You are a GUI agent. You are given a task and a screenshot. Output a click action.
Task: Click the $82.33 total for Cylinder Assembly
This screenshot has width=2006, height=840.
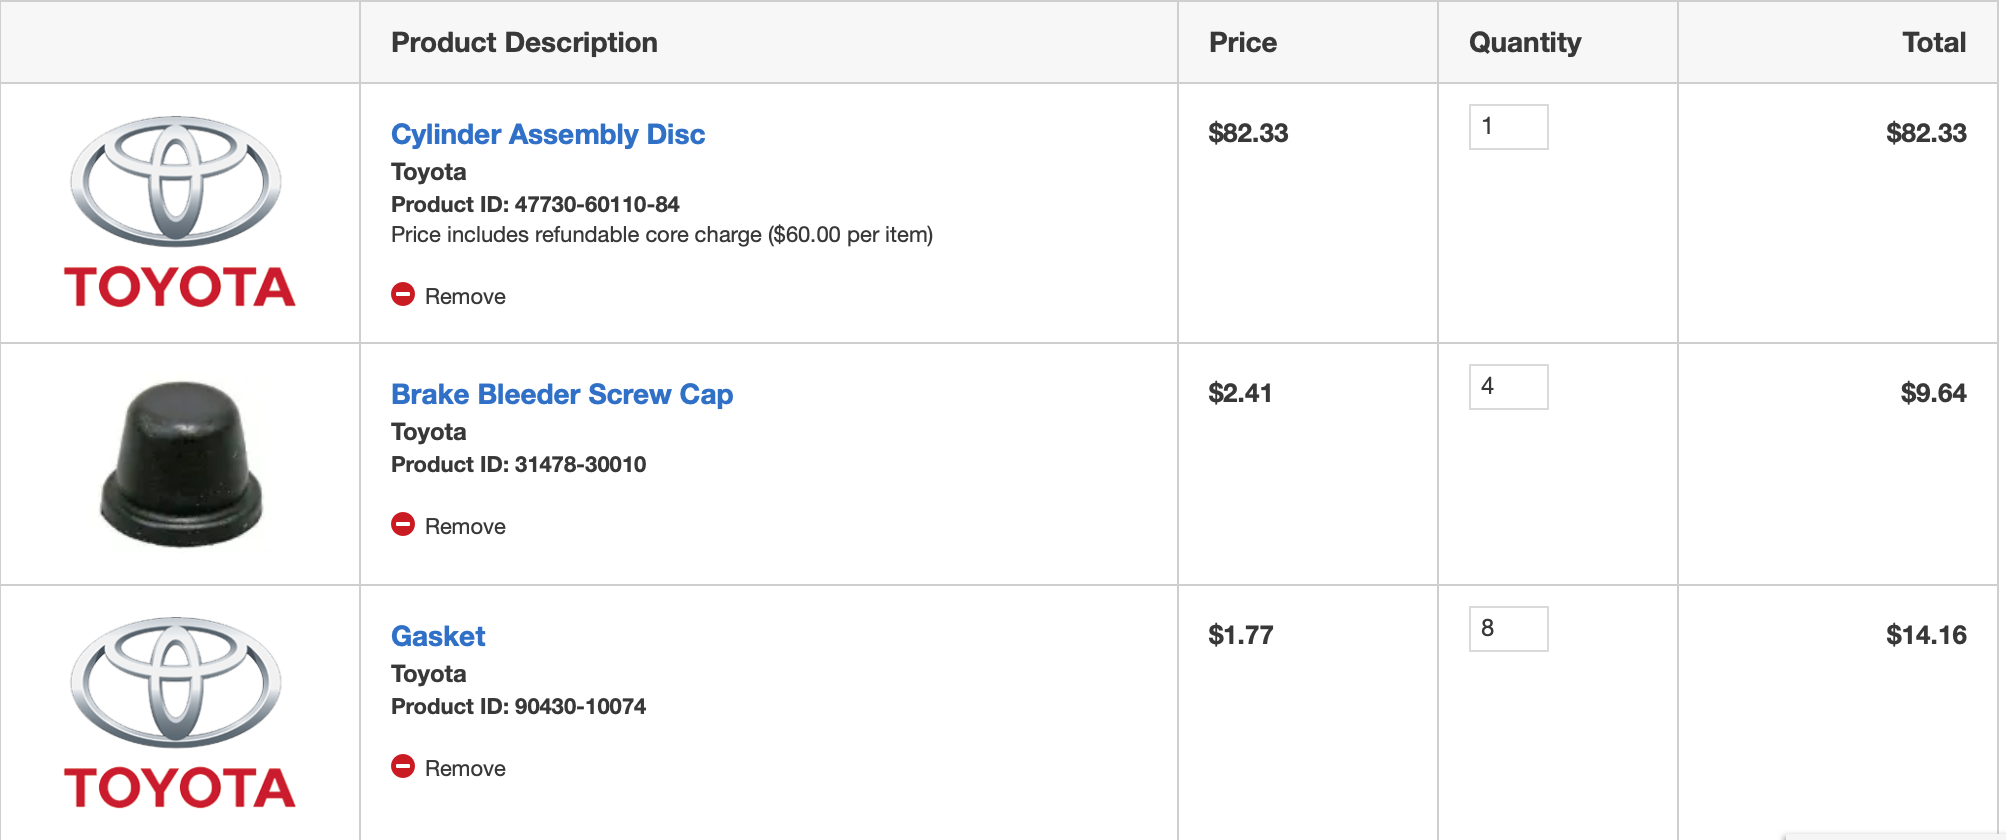[1926, 133]
